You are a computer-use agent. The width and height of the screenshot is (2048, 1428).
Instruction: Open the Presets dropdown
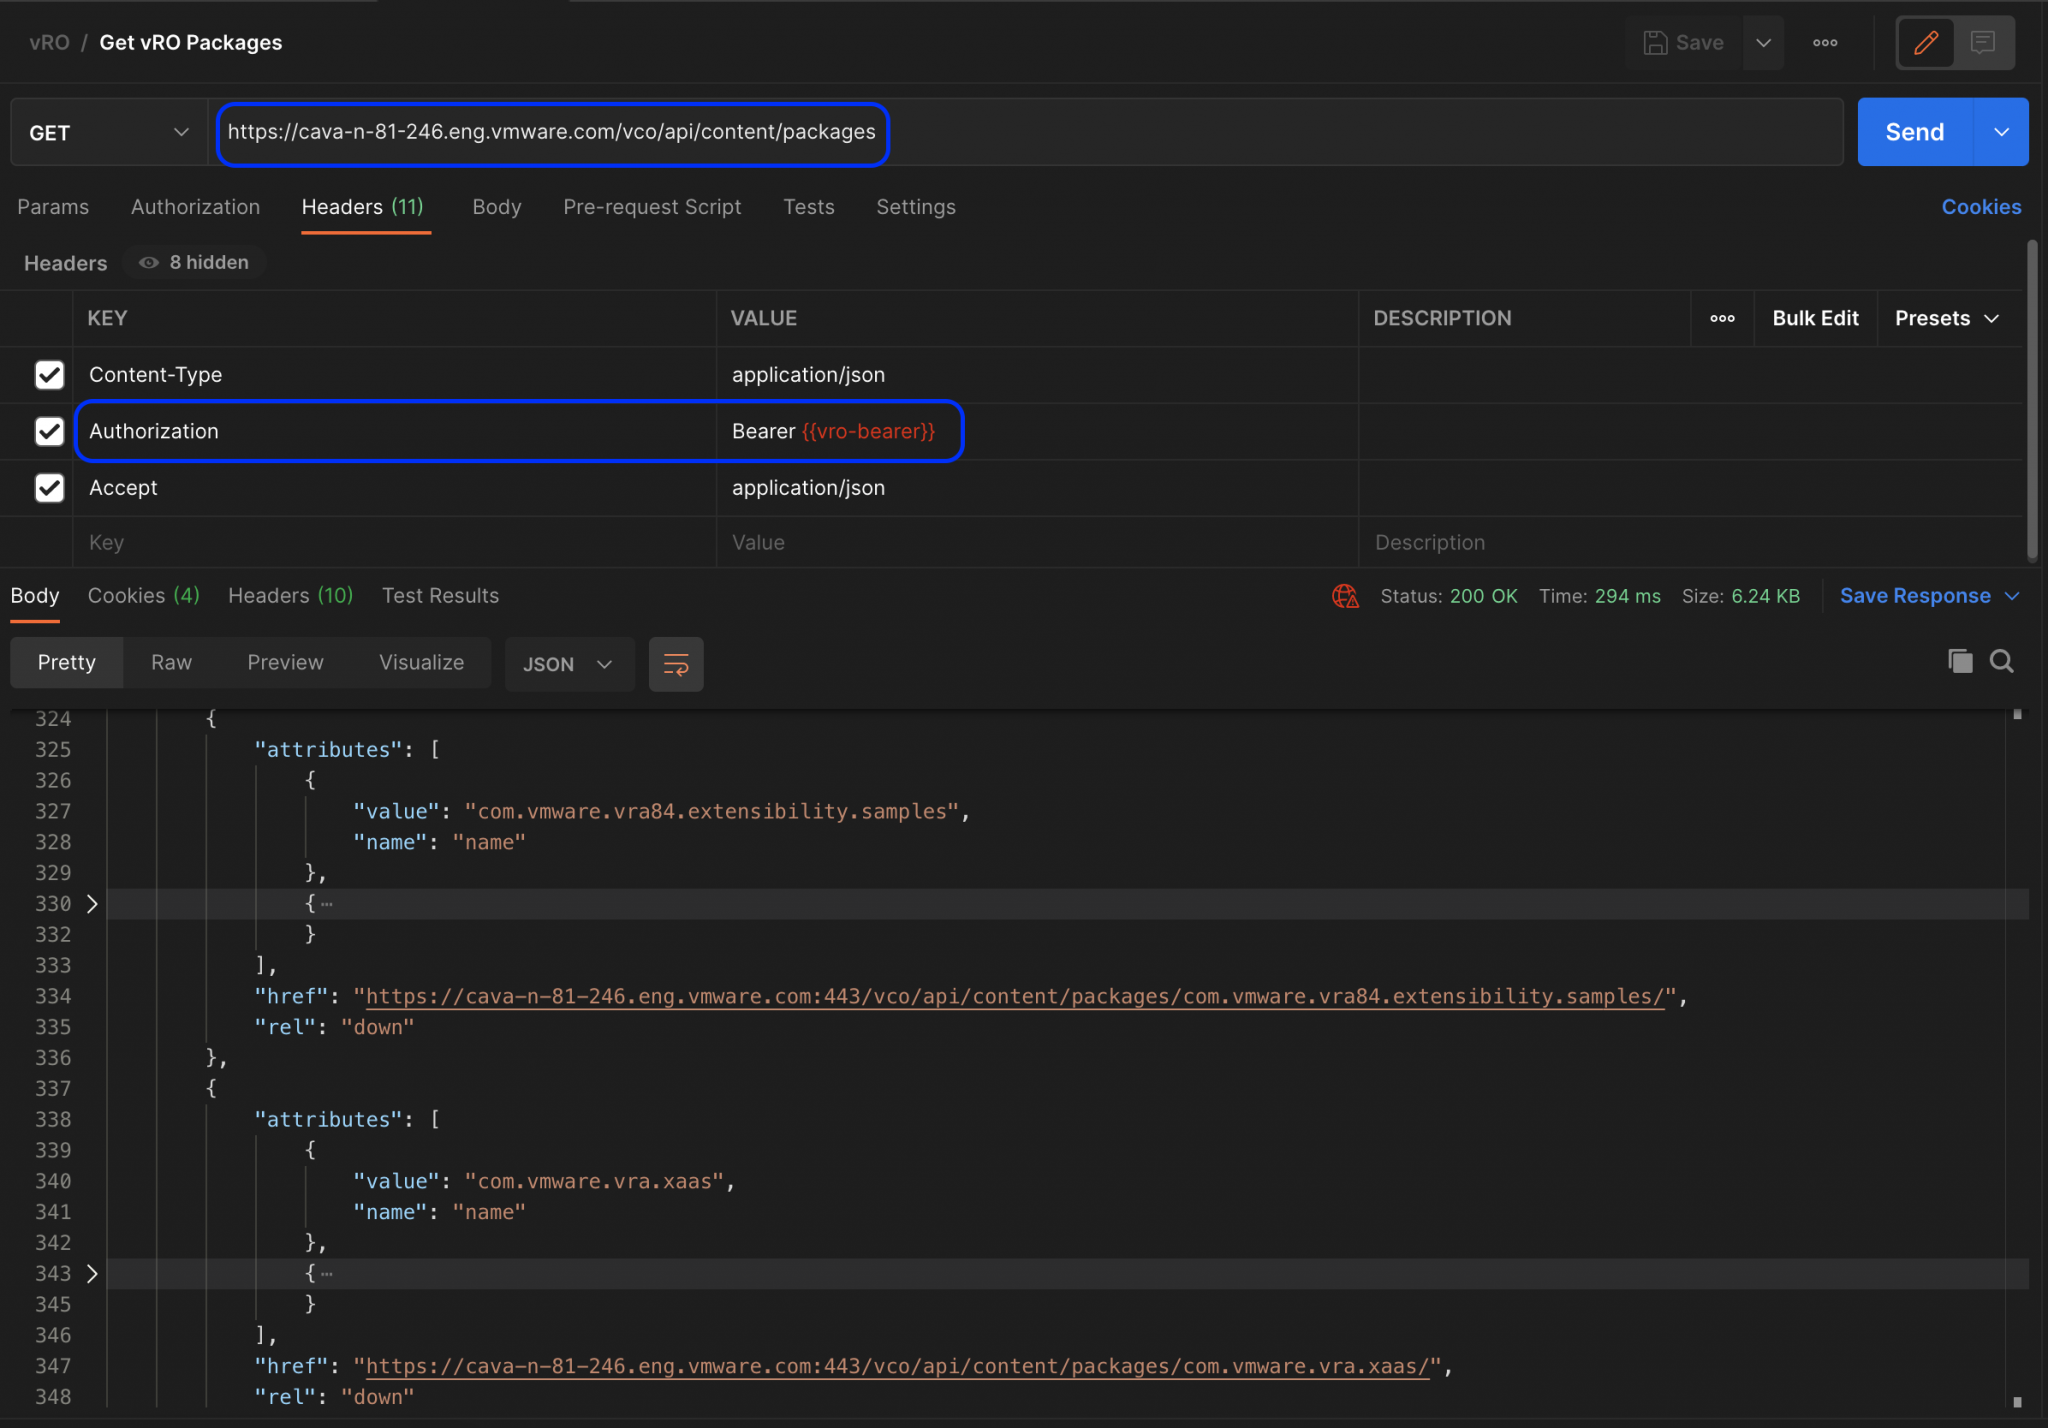tap(1946, 318)
